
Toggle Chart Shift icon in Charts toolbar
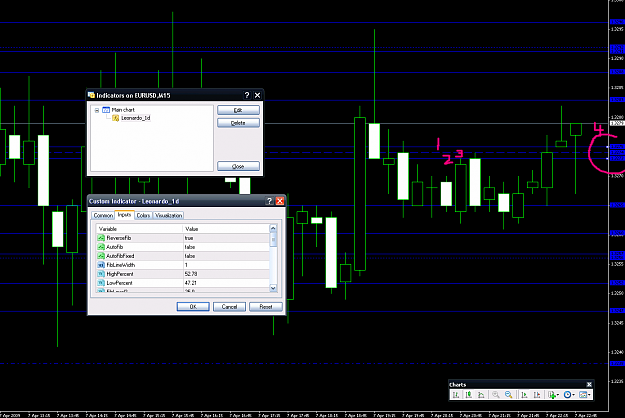[x=537, y=394]
